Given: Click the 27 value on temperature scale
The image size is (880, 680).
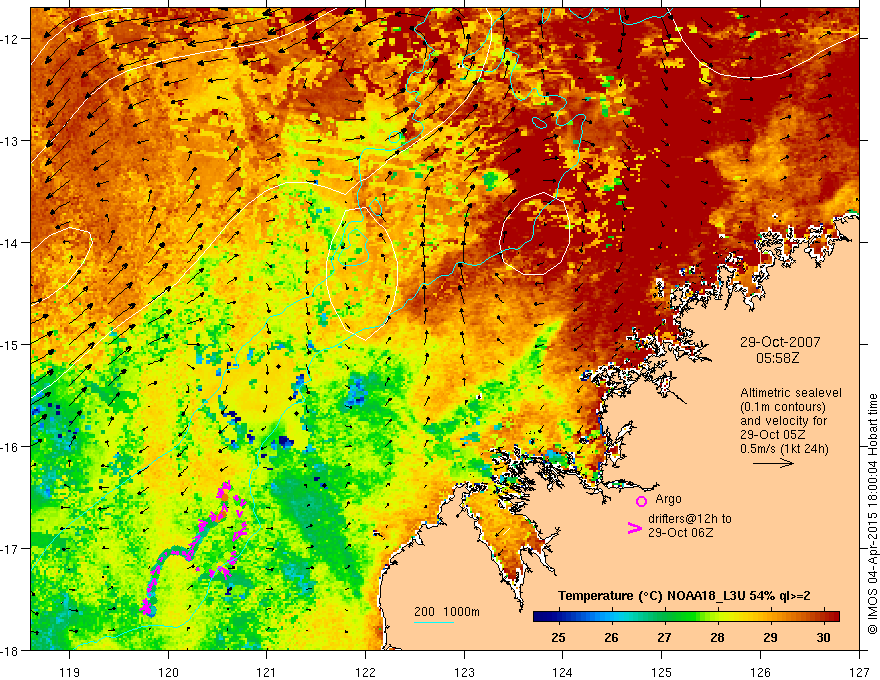Looking at the screenshot, I should point(664,638).
